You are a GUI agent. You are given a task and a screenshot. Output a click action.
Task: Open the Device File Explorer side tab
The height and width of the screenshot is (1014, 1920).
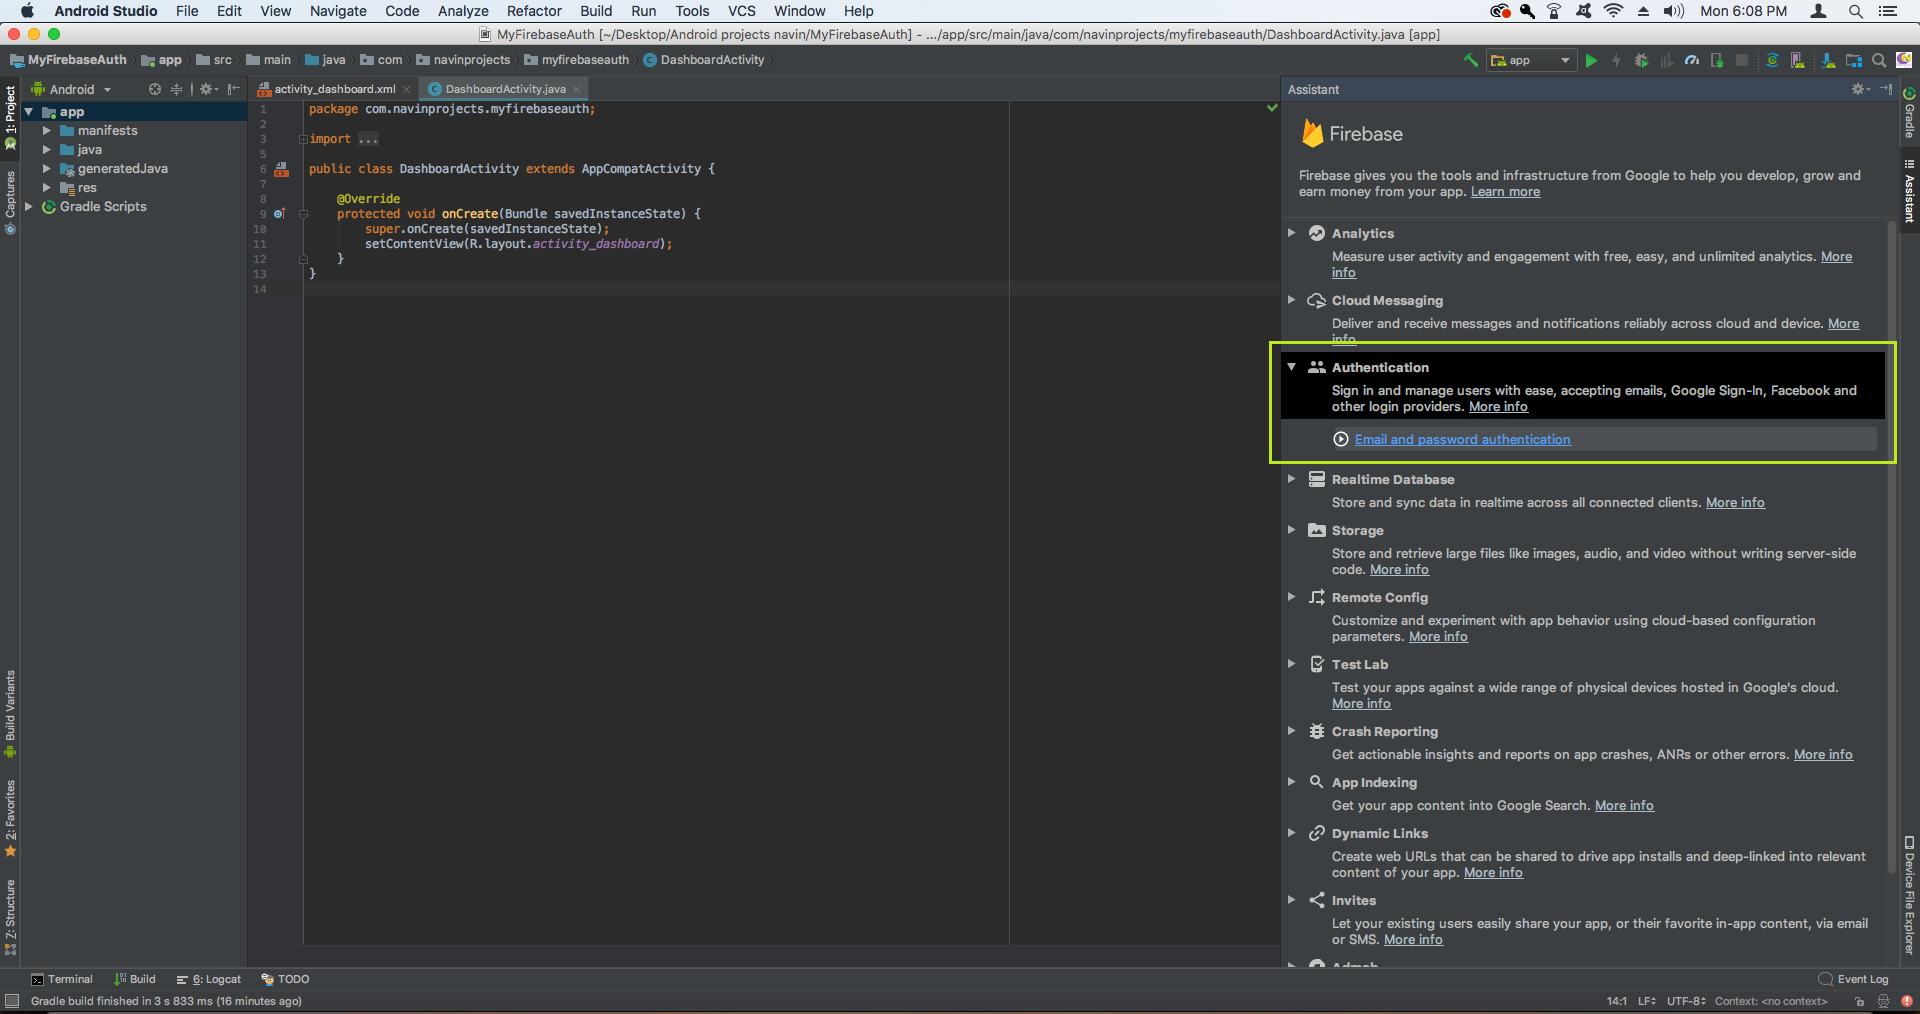(1909, 894)
